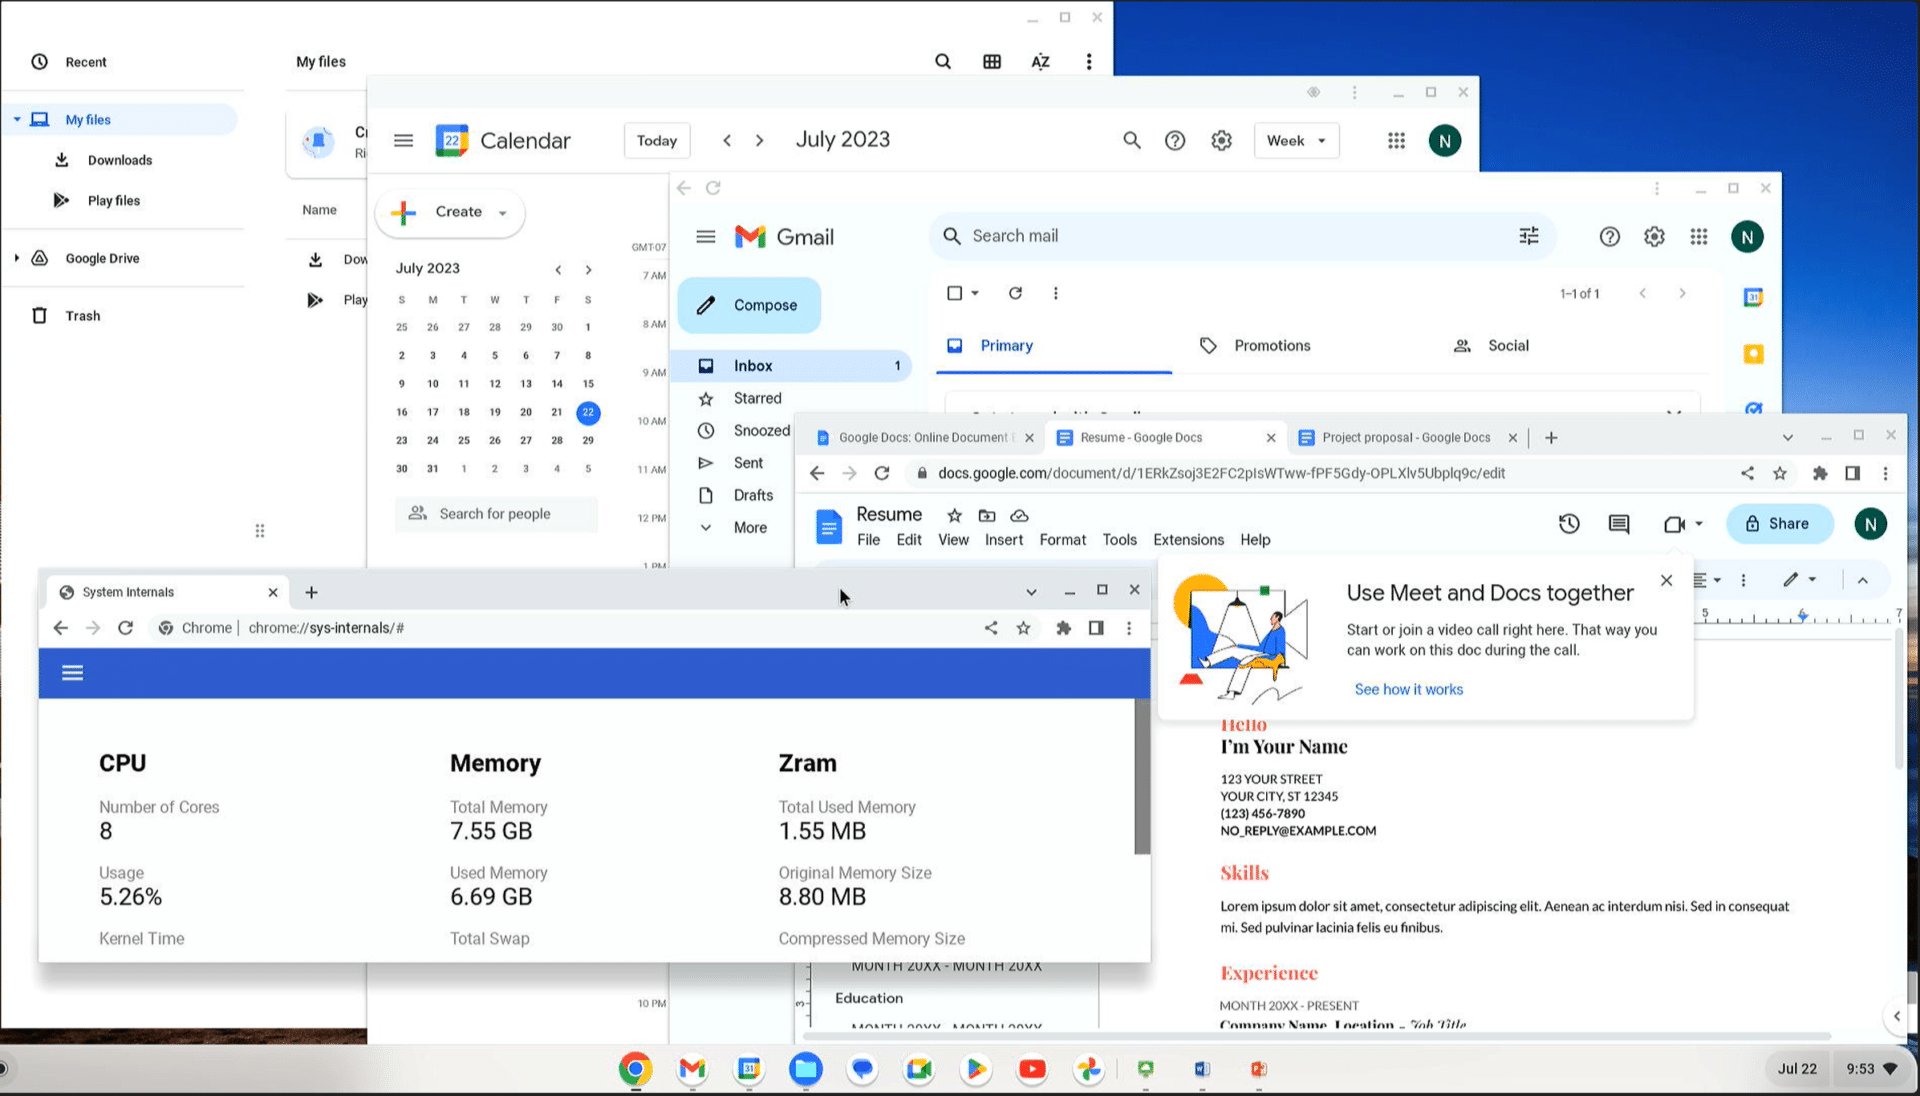The image size is (1920, 1096).
Task: Switch Files app to grid view
Action: (991, 62)
